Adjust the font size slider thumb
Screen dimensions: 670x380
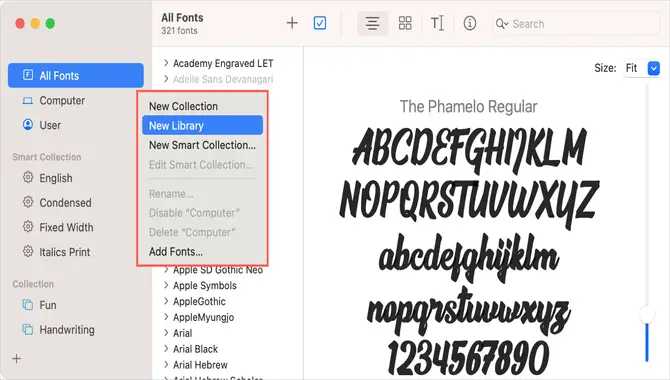coord(647,315)
